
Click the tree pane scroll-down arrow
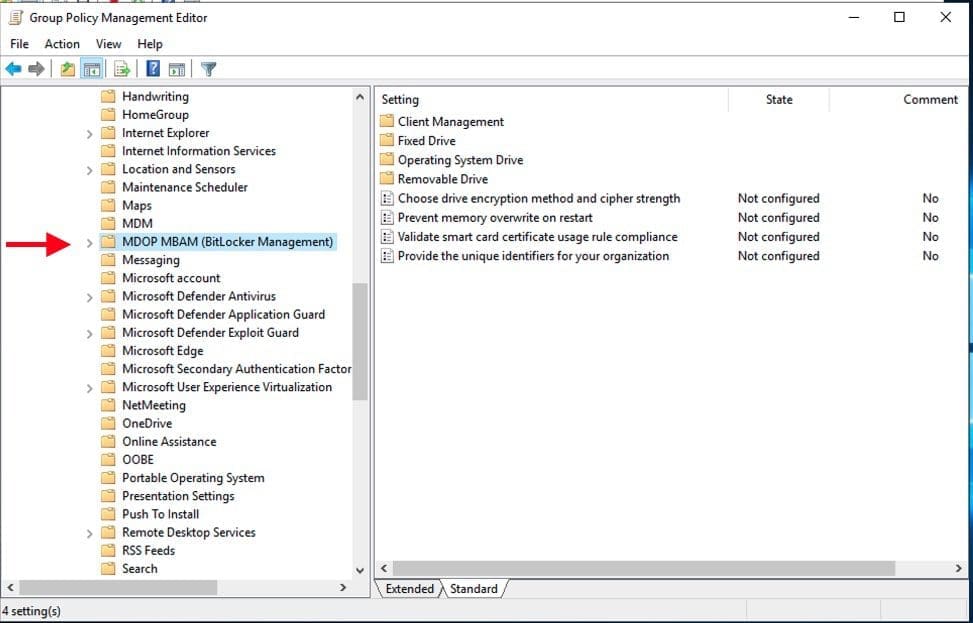click(x=360, y=570)
